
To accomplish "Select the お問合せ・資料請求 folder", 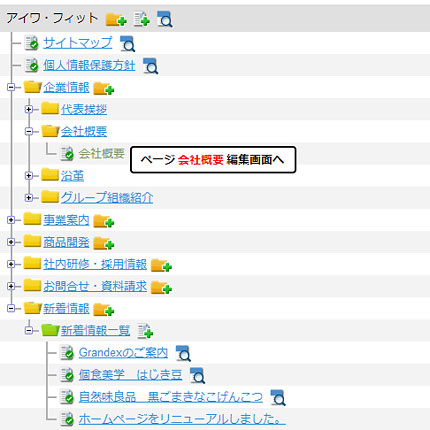I will pos(95,286).
